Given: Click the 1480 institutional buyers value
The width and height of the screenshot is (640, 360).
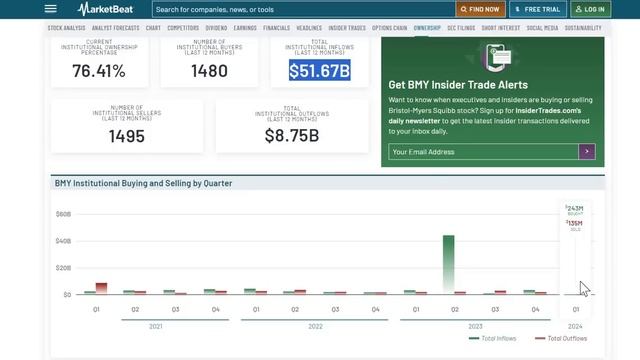Looking at the screenshot, I should 209,71.
